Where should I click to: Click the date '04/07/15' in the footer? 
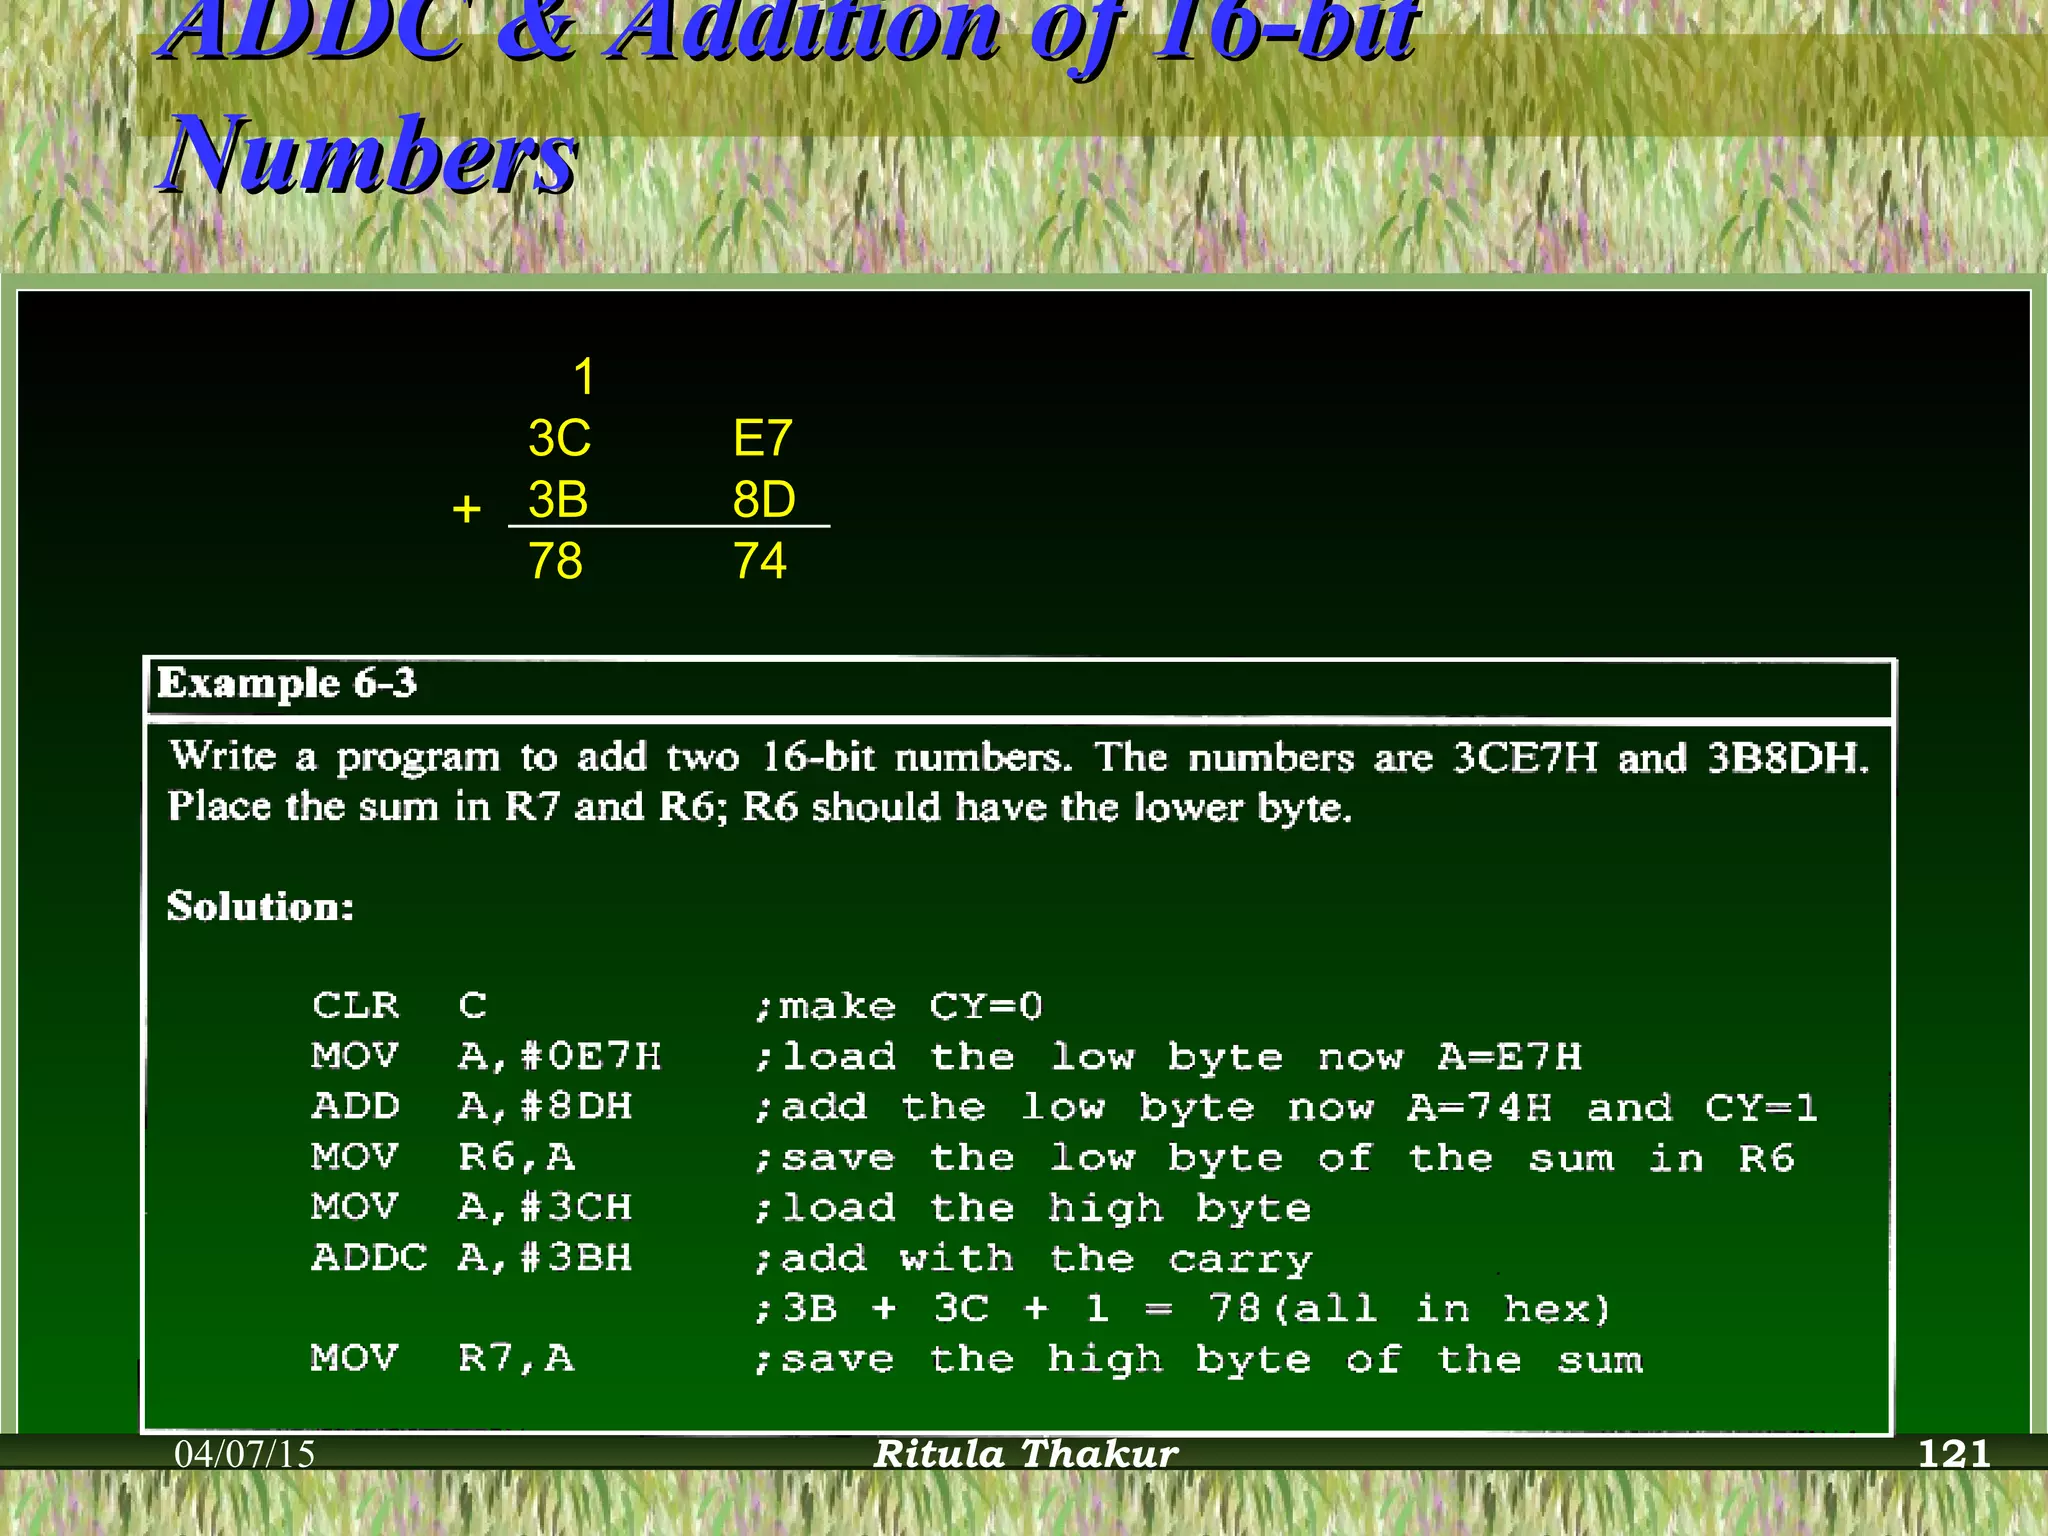(x=245, y=1453)
